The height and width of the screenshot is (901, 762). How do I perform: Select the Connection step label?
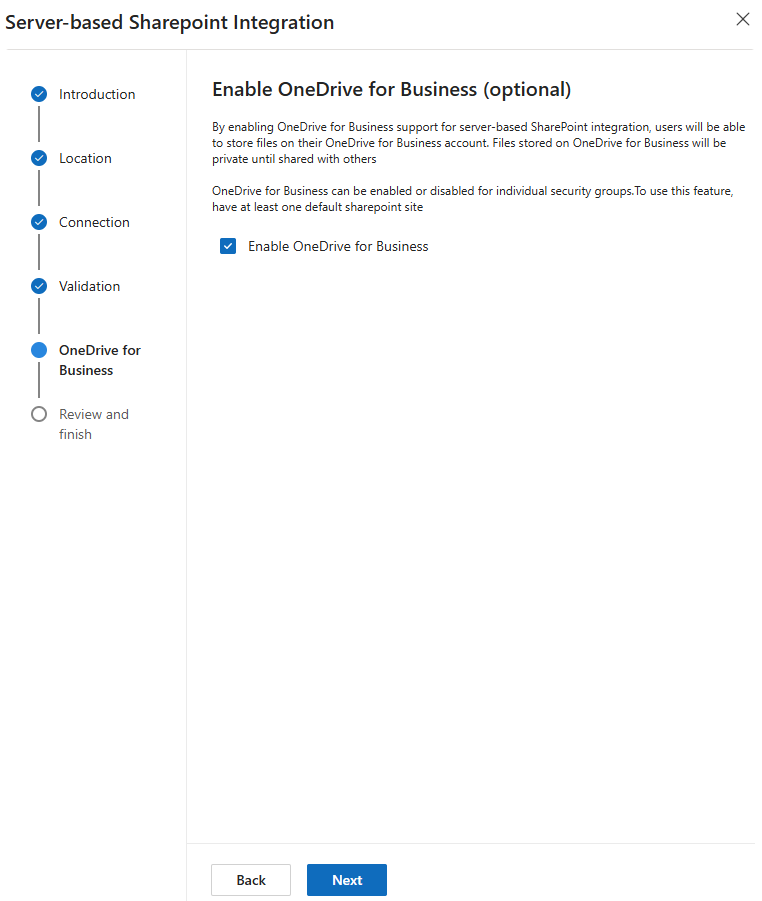[x=94, y=222]
